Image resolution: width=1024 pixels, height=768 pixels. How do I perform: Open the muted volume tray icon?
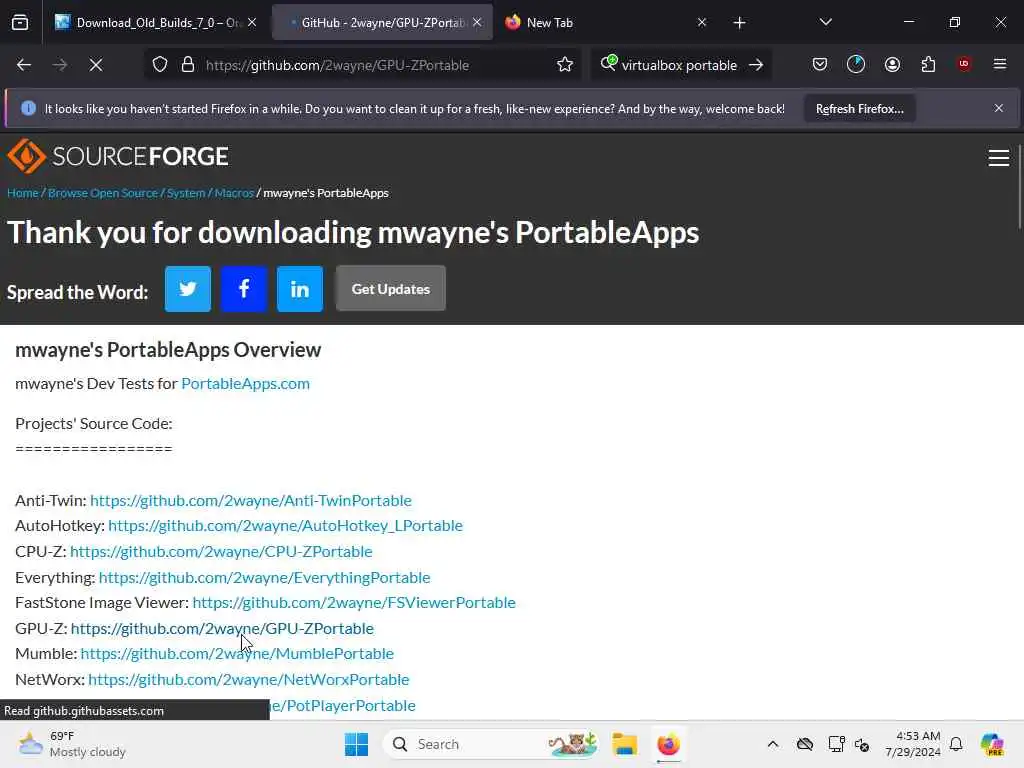[862, 744]
